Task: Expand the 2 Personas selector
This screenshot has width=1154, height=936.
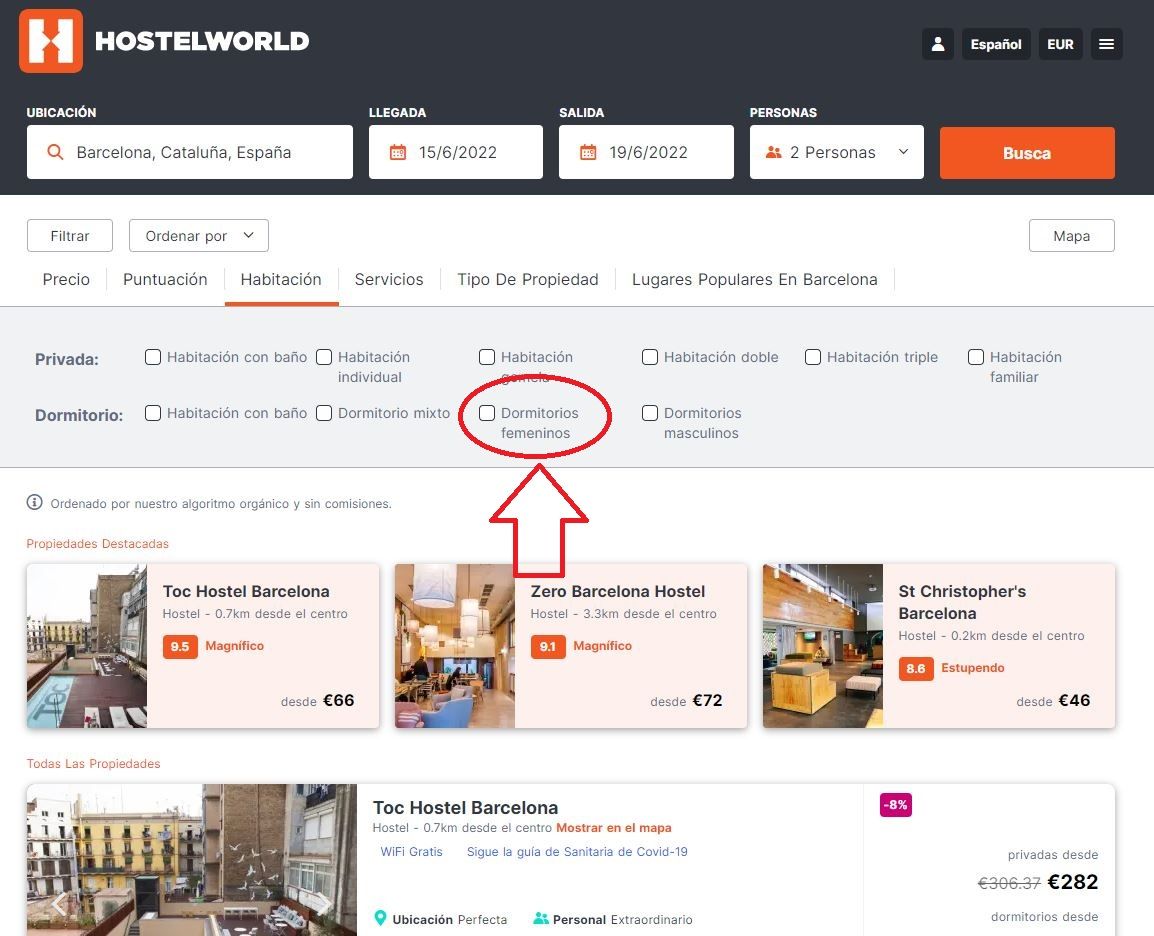Action: pyautogui.click(x=837, y=152)
